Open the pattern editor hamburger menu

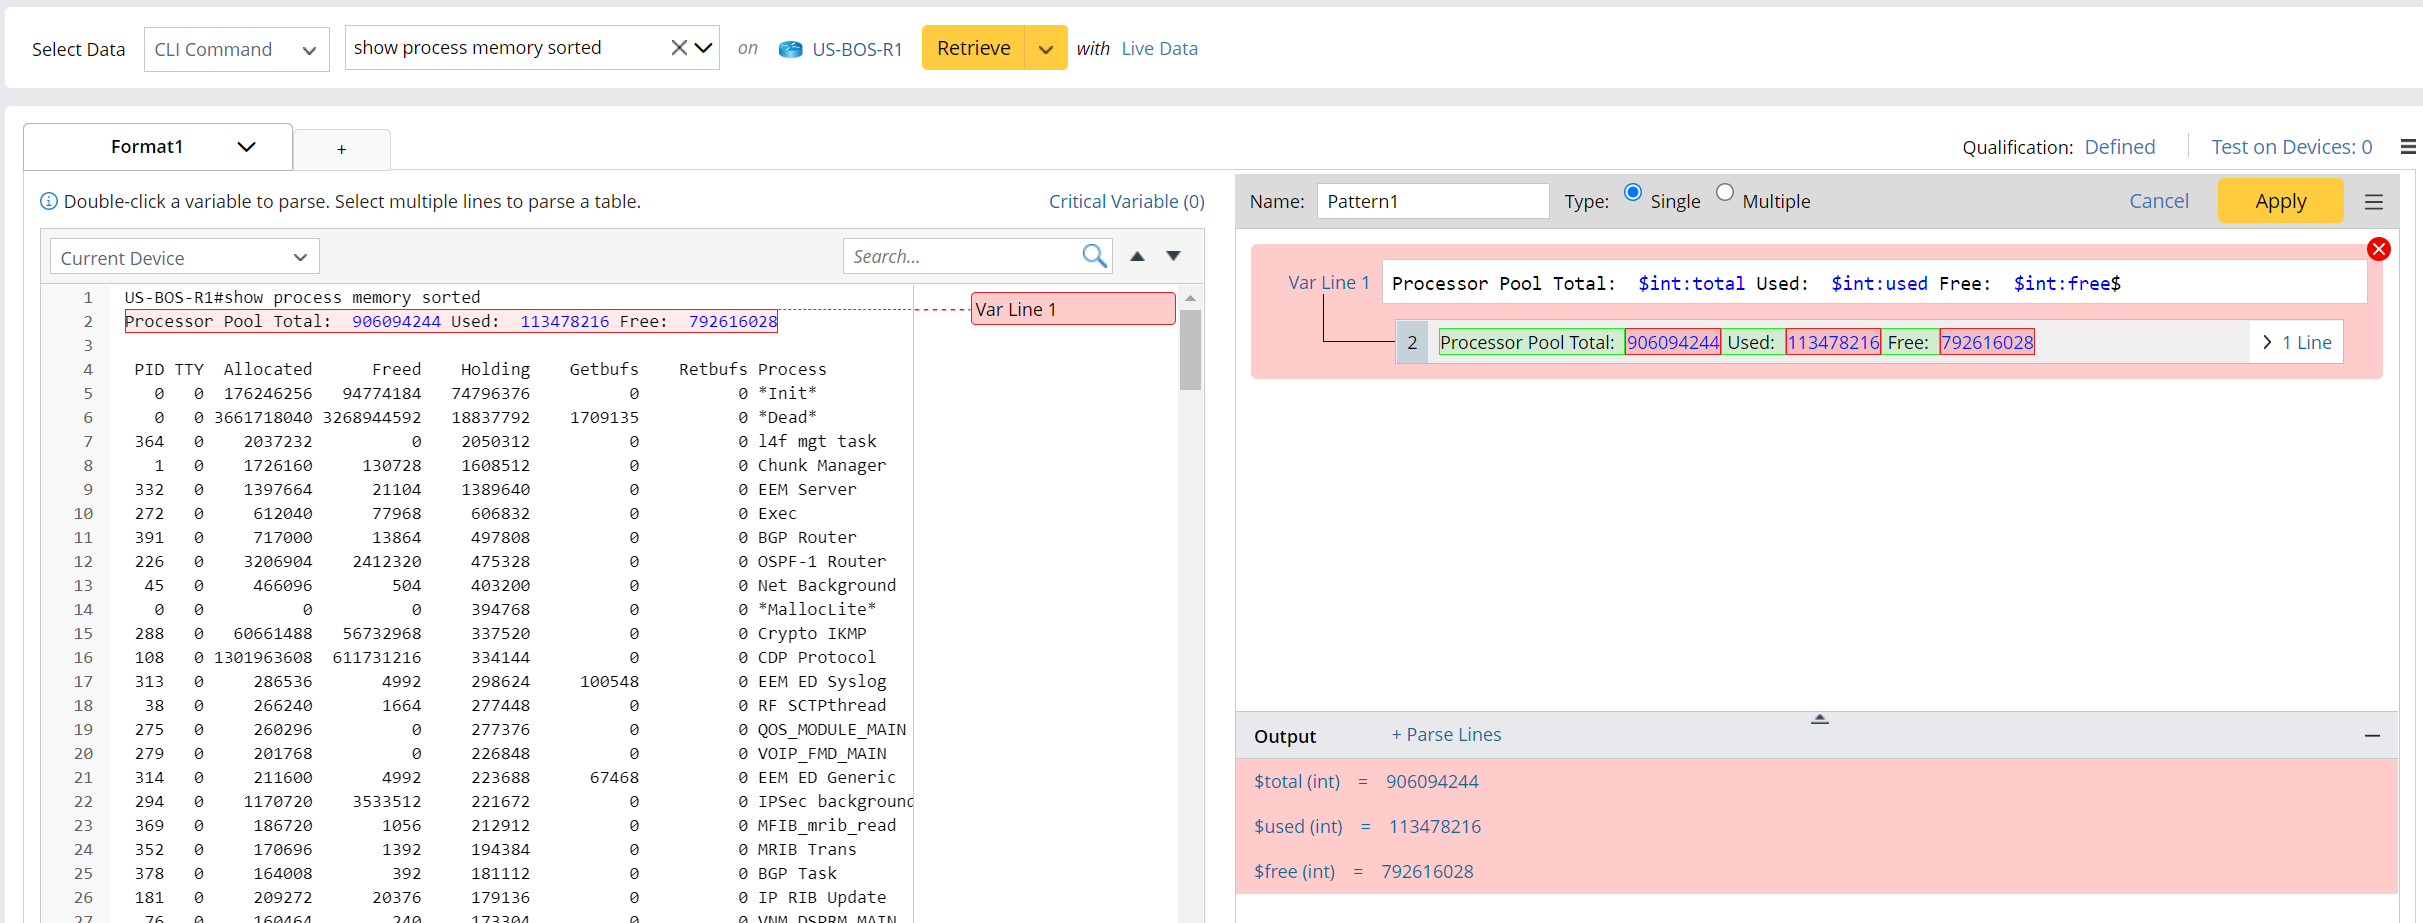coord(2373,202)
